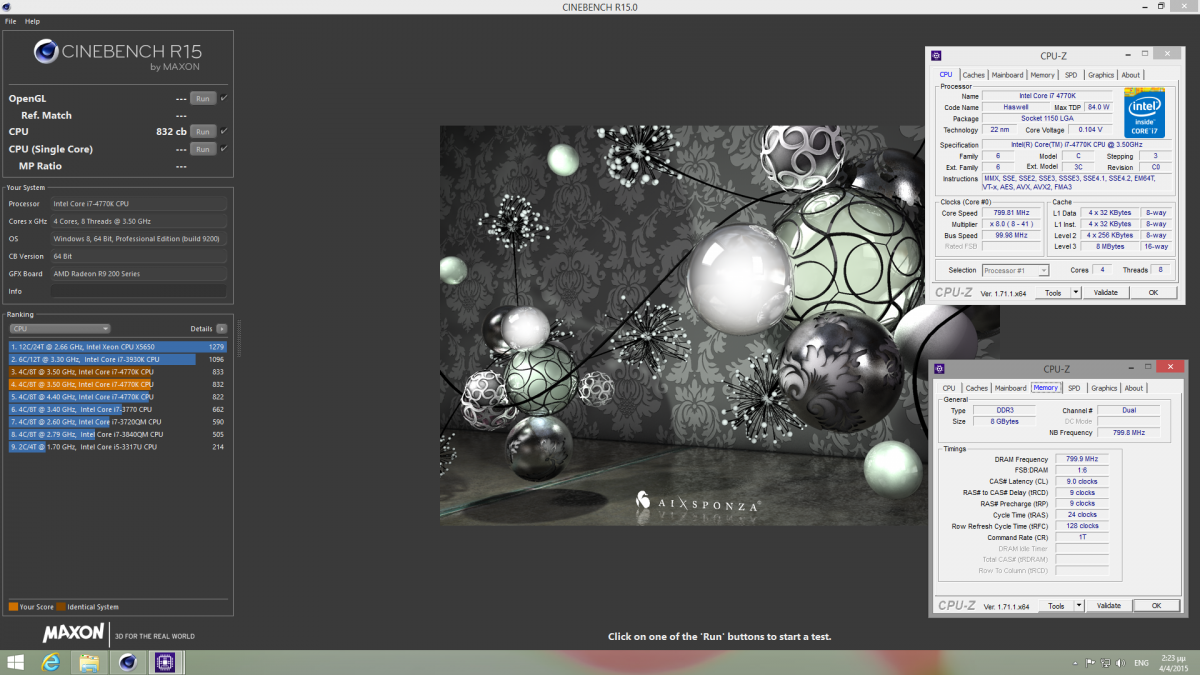This screenshot has width=1200, height=675.
Task: Open the taskbar clock showing 2:23
Action: [1173, 662]
